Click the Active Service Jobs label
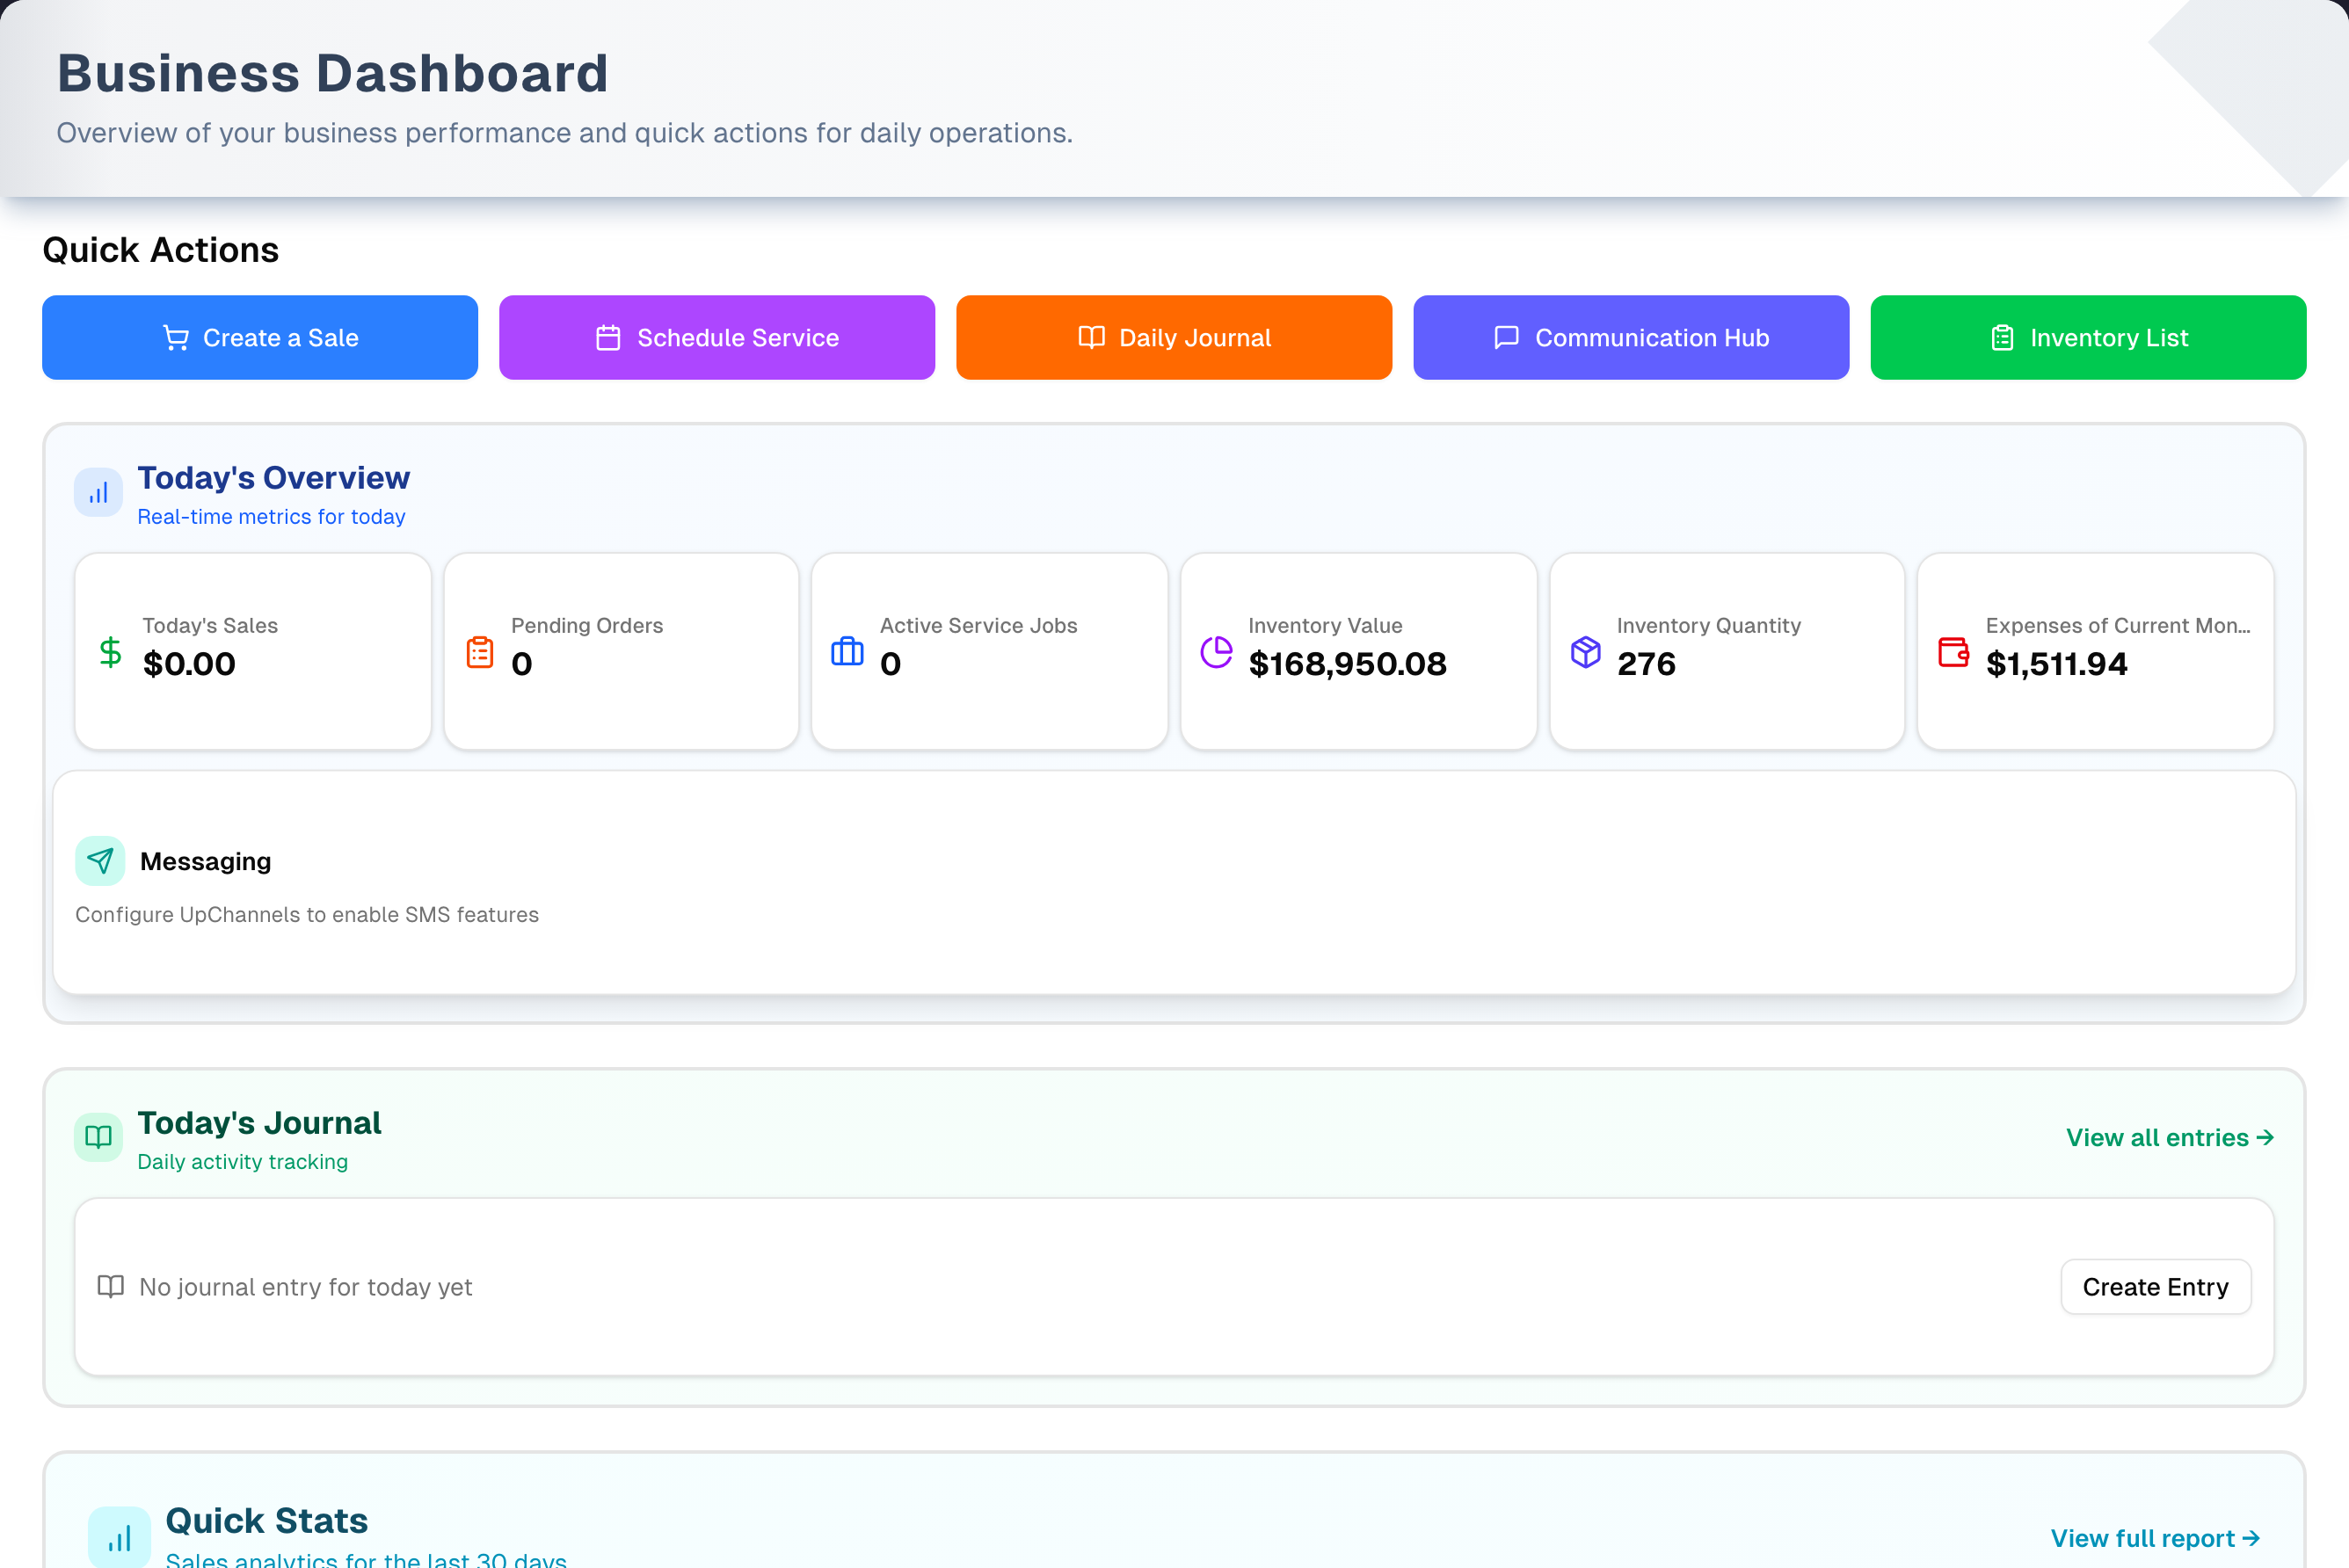Viewport: 2349px width, 1568px height. pos(978,625)
